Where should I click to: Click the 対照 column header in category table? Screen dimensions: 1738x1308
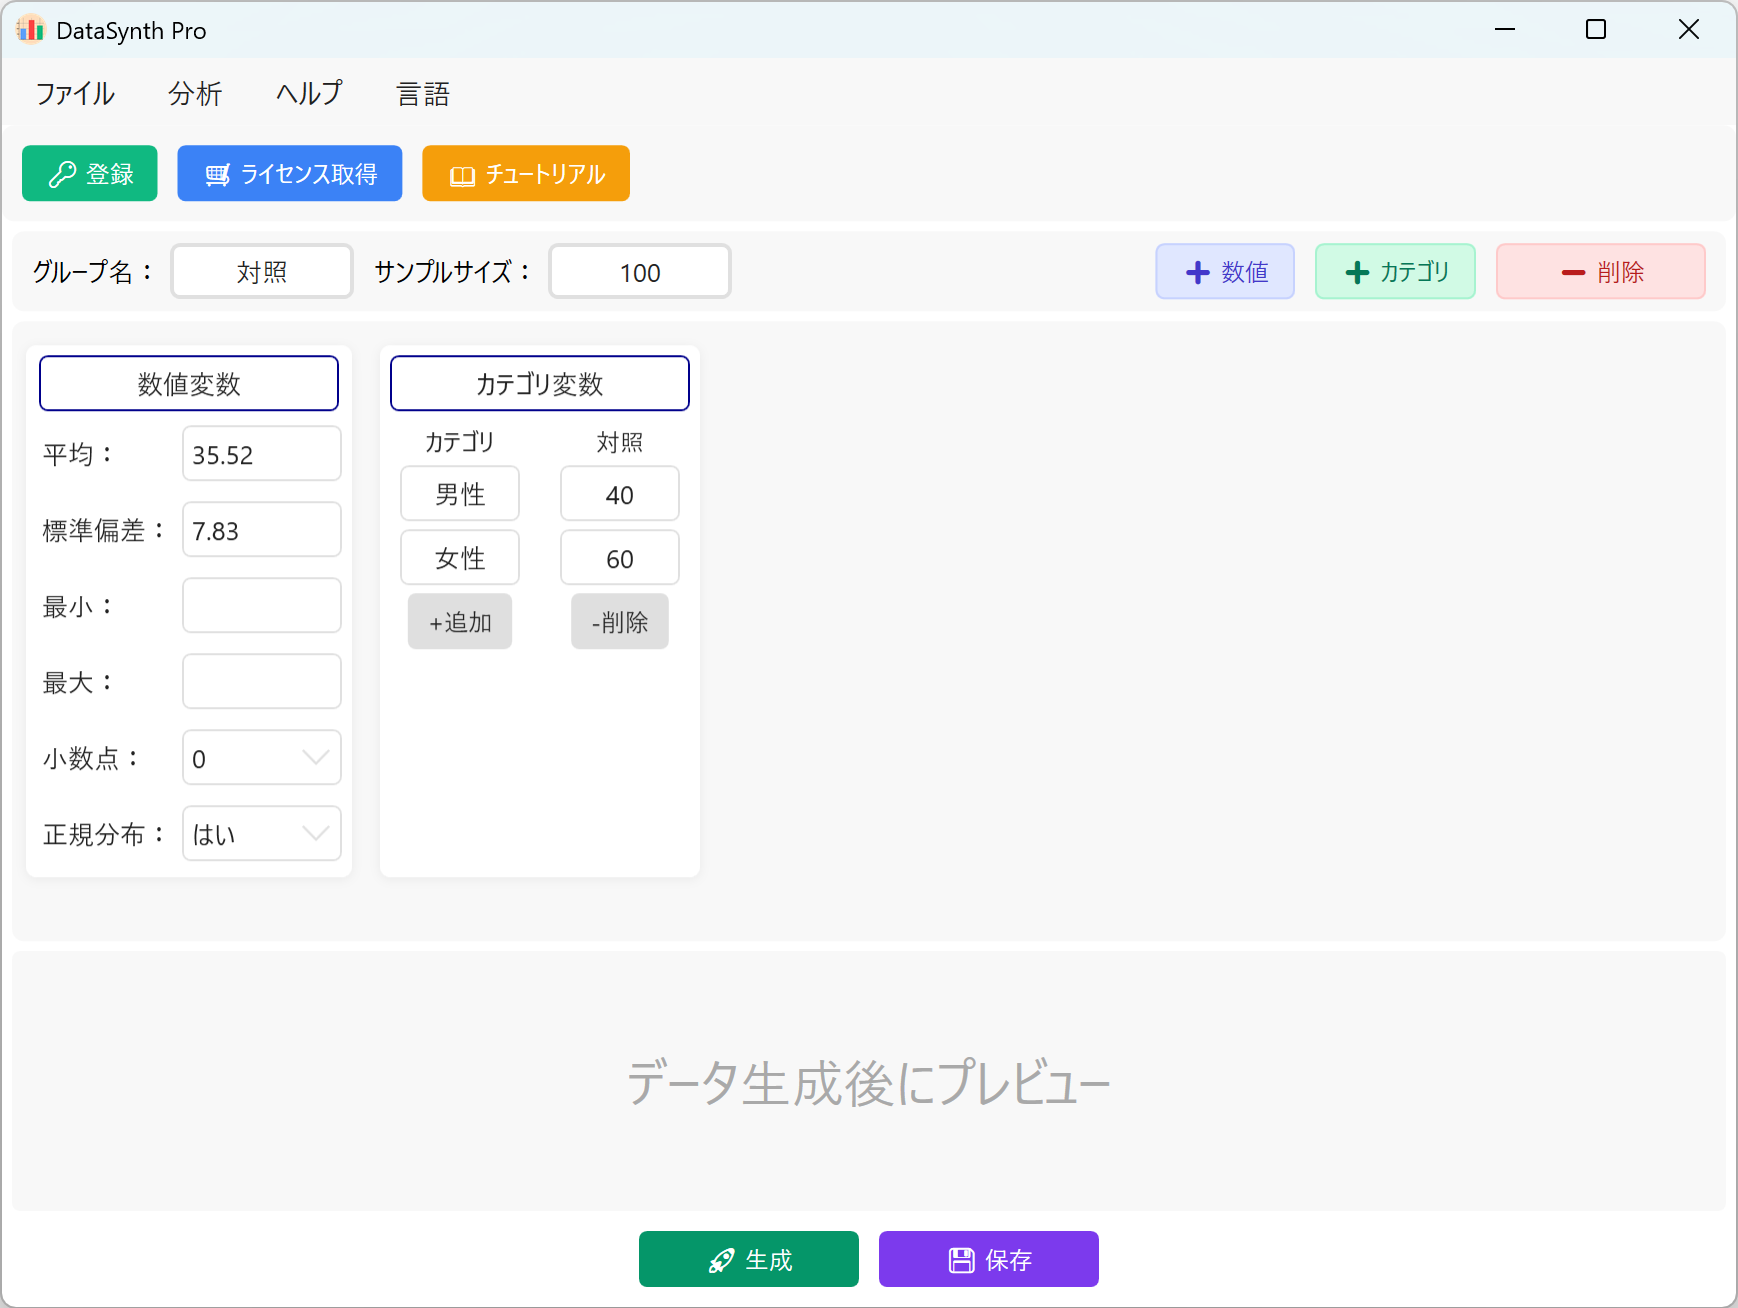pyautogui.click(x=620, y=442)
